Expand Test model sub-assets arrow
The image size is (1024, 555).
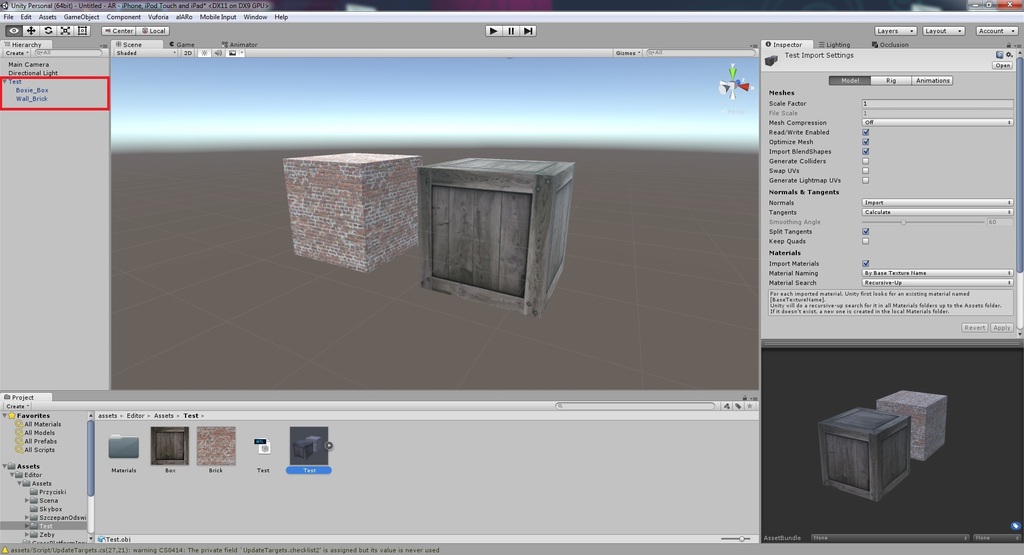tap(329, 446)
